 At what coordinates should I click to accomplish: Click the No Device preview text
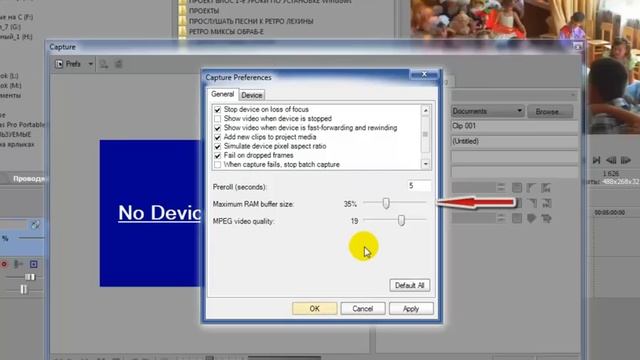[x=159, y=213]
